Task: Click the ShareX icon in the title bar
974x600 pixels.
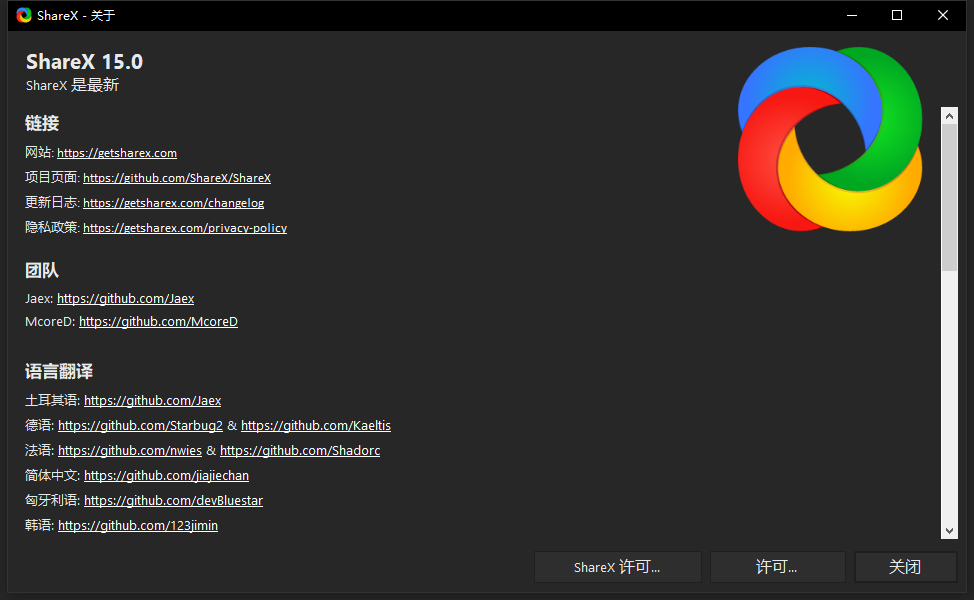Action: point(23,15)
